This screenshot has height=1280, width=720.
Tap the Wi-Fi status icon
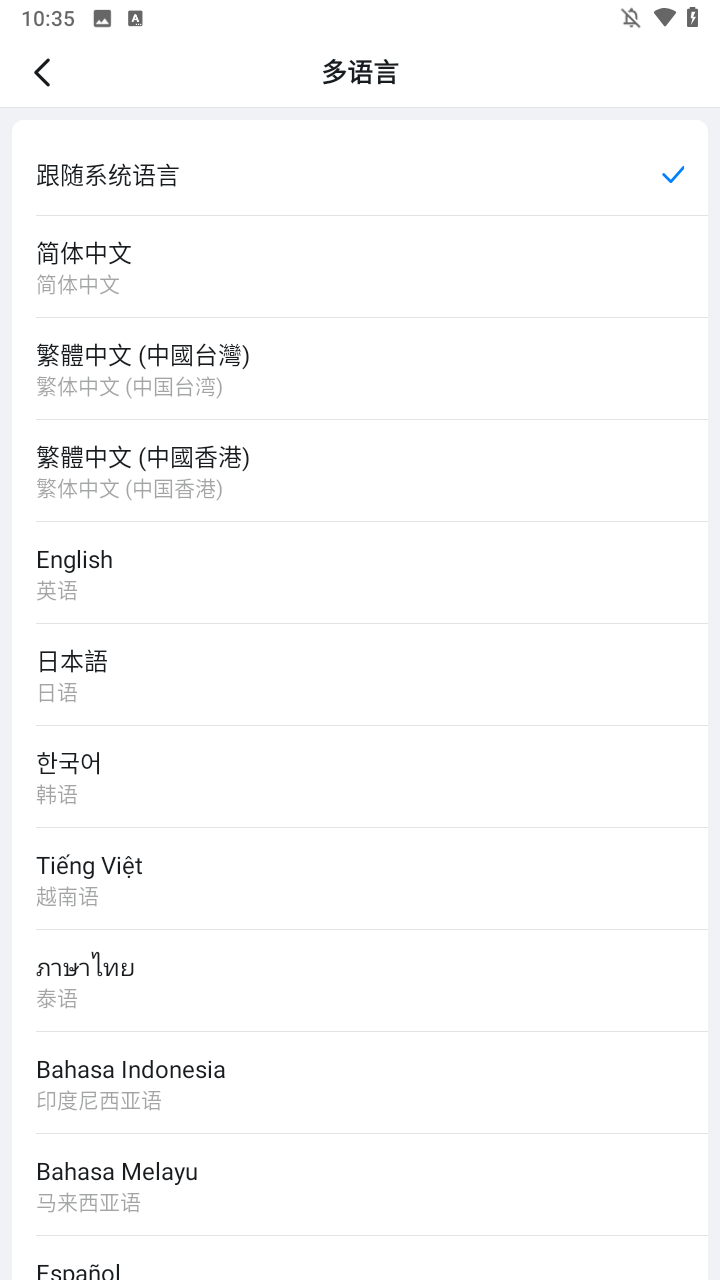click(664, 18)
